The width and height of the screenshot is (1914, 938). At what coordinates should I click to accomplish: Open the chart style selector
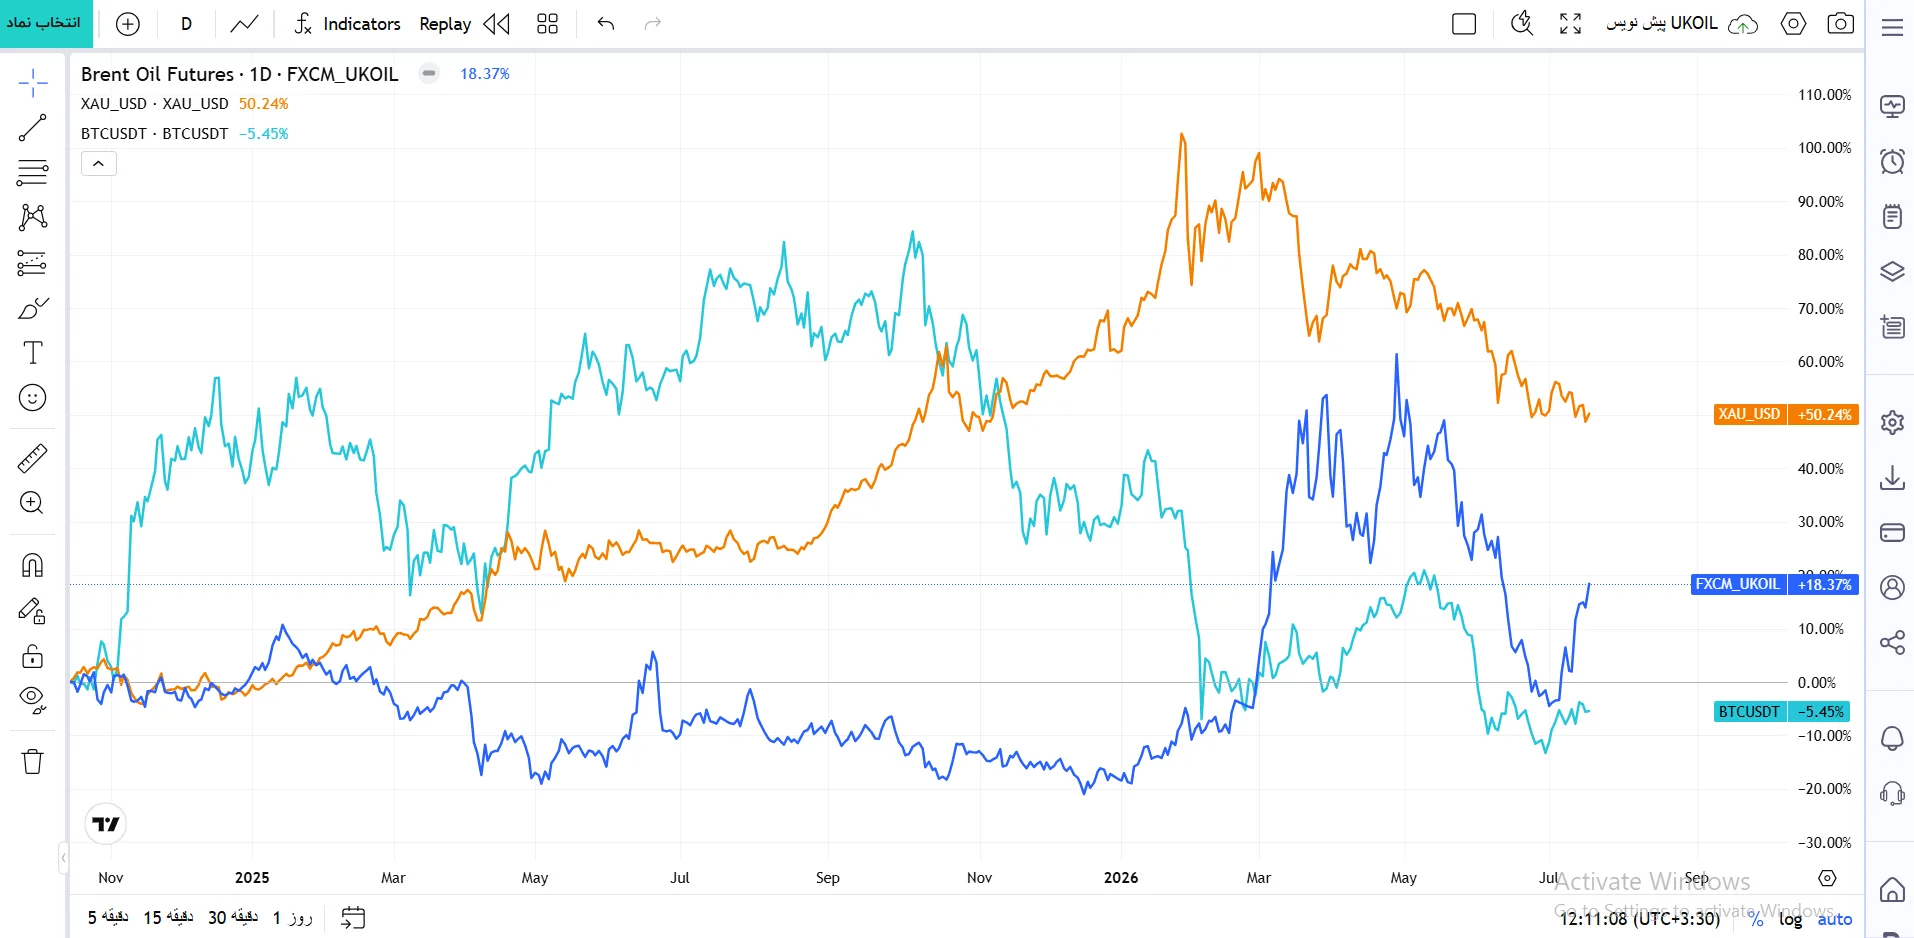pos(244,23)
